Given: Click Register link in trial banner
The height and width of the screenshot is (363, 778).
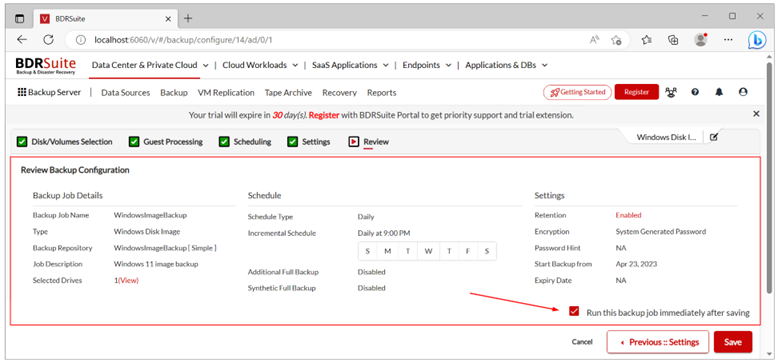Looking at the screenshot, I should [324, 115].
